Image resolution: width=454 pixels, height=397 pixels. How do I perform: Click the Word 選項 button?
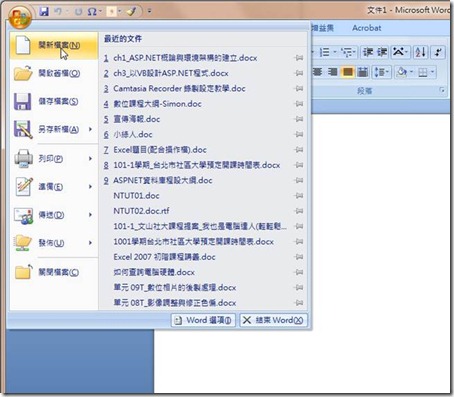203,320
